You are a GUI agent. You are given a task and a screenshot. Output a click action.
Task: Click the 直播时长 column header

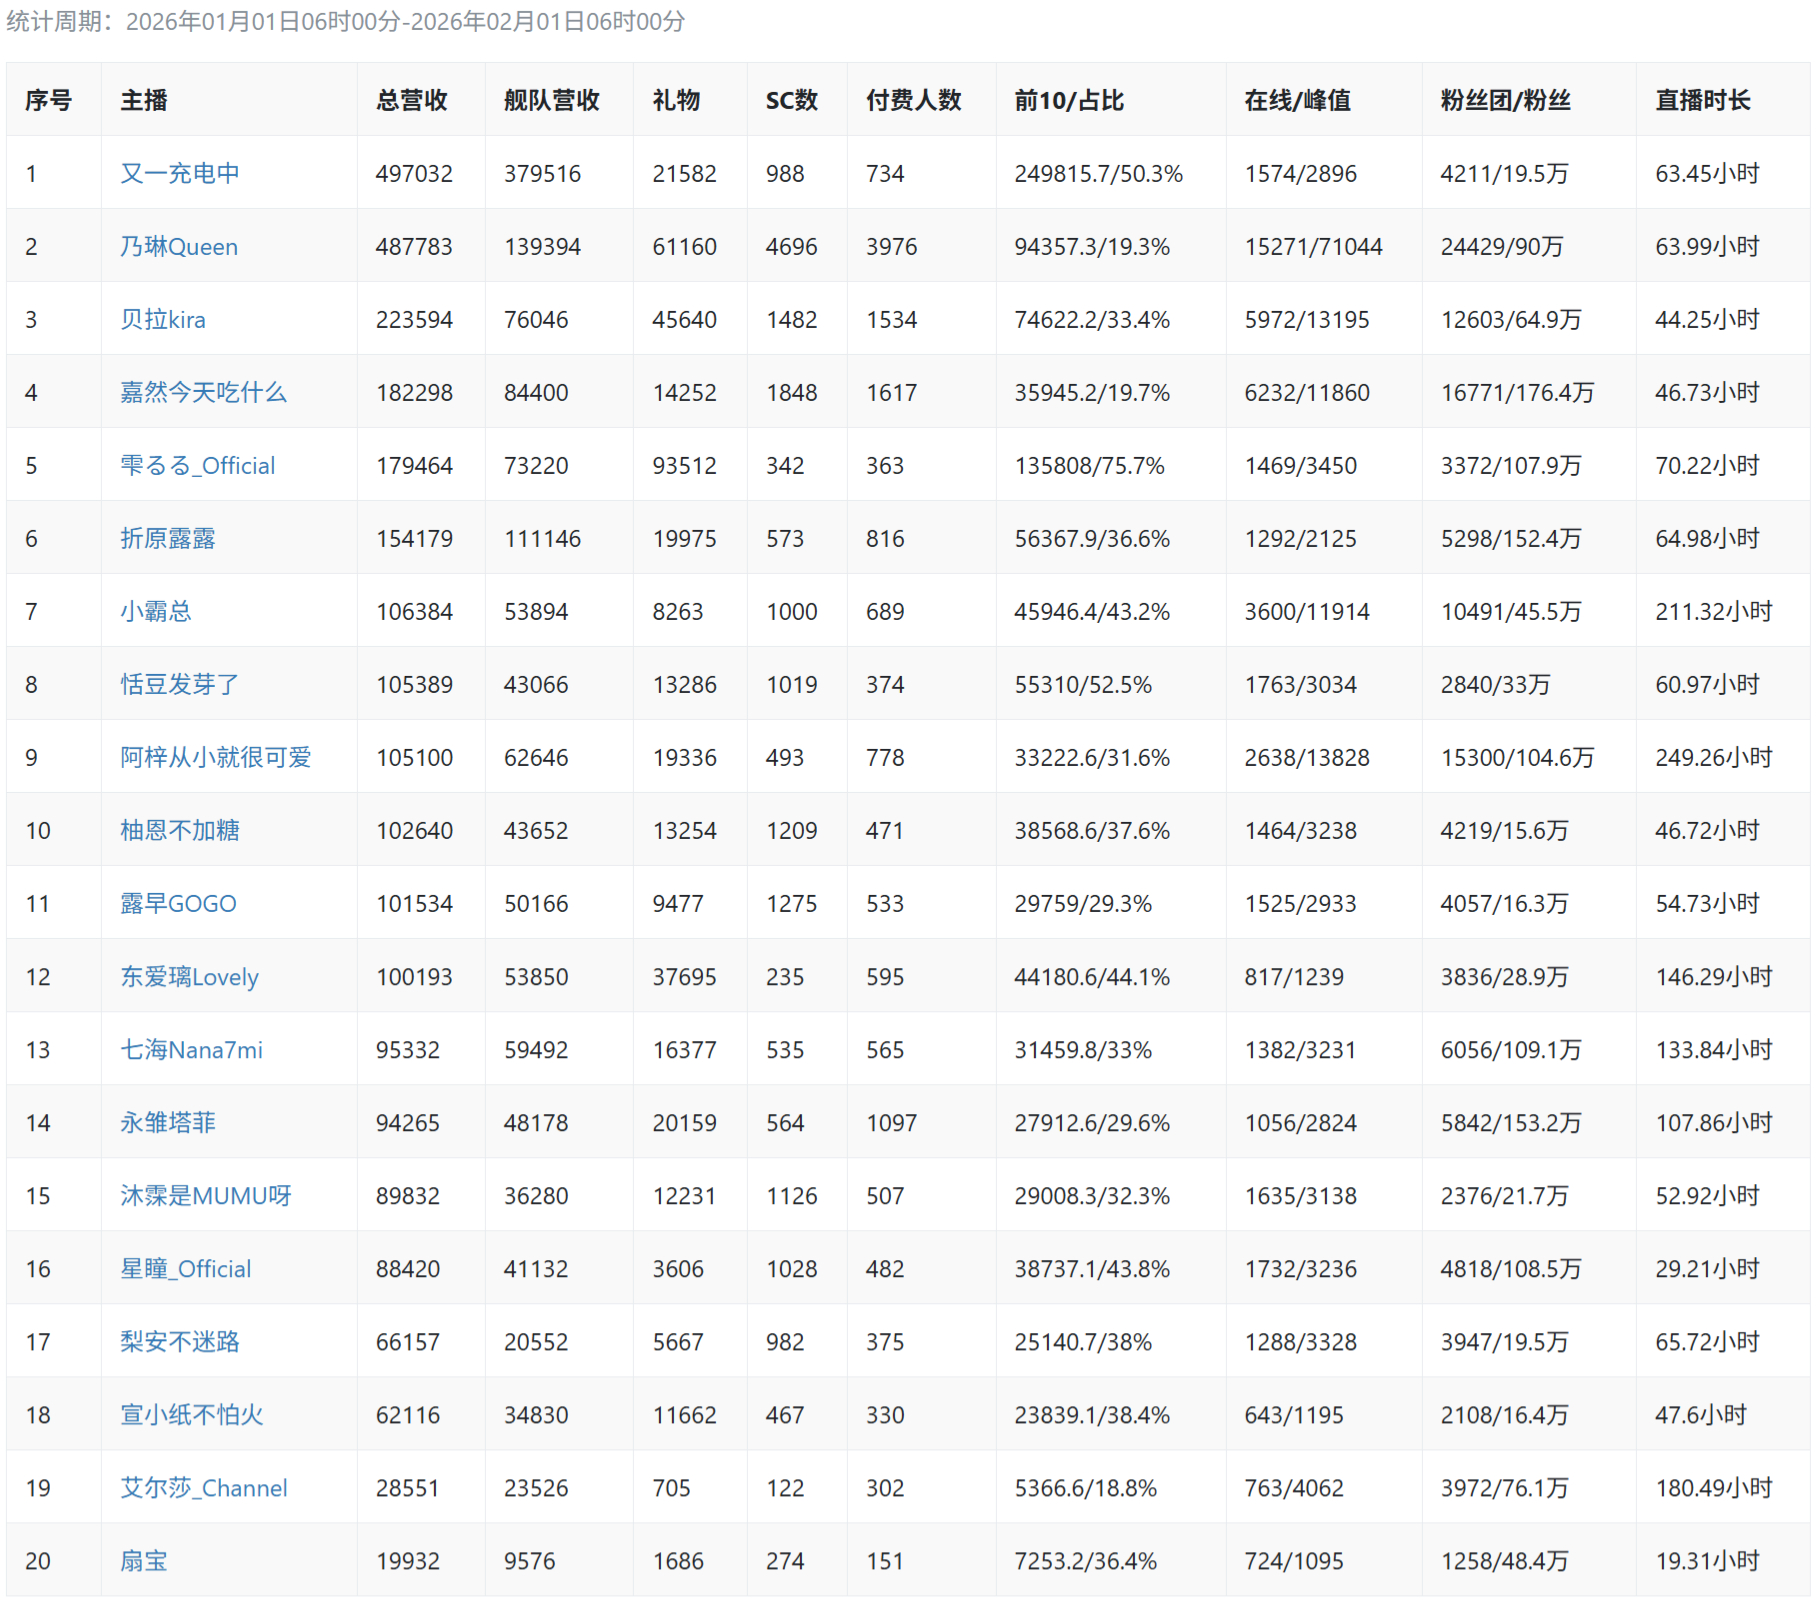[x=1702, y=100]
